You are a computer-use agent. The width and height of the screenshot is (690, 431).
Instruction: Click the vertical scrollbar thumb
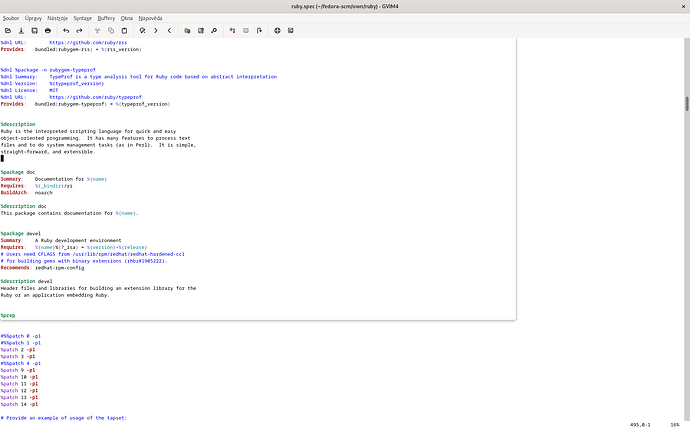[686, 103]
